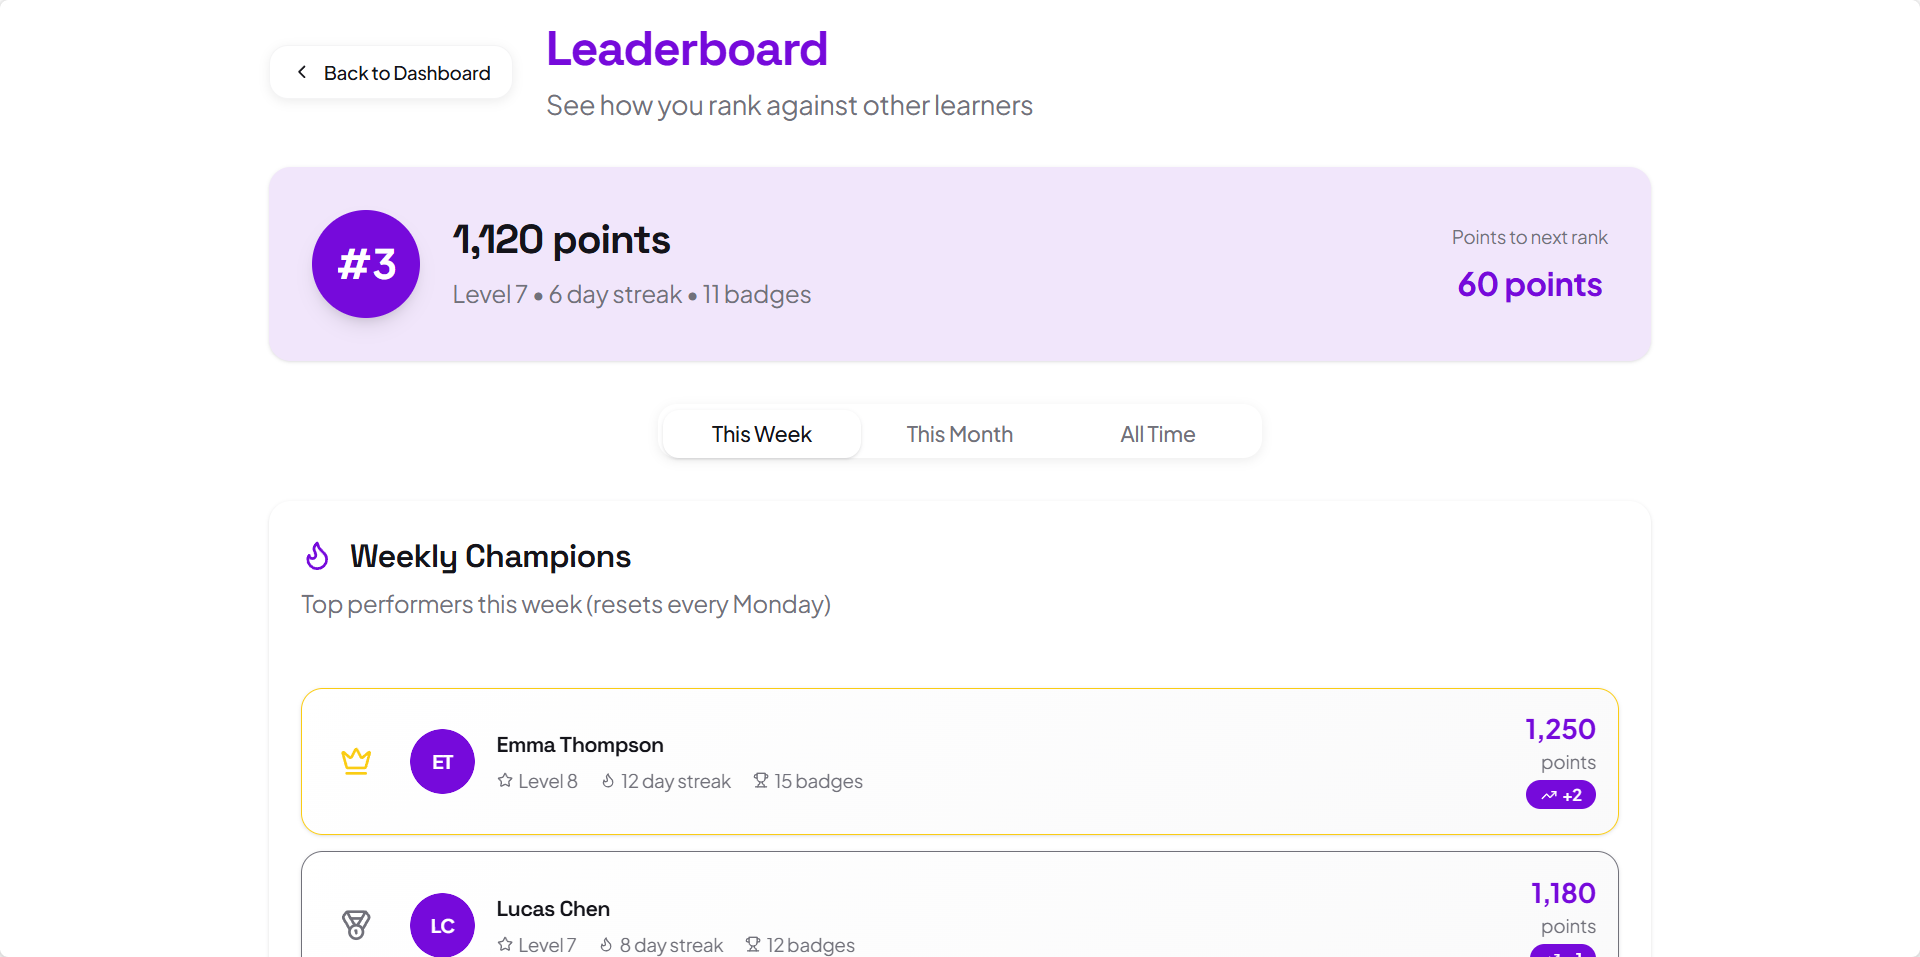Viewport: 1920px width, 957px height.
Task: Click the gold crown icon for first place
Action: pyautogui.click(x=356, y=761)
